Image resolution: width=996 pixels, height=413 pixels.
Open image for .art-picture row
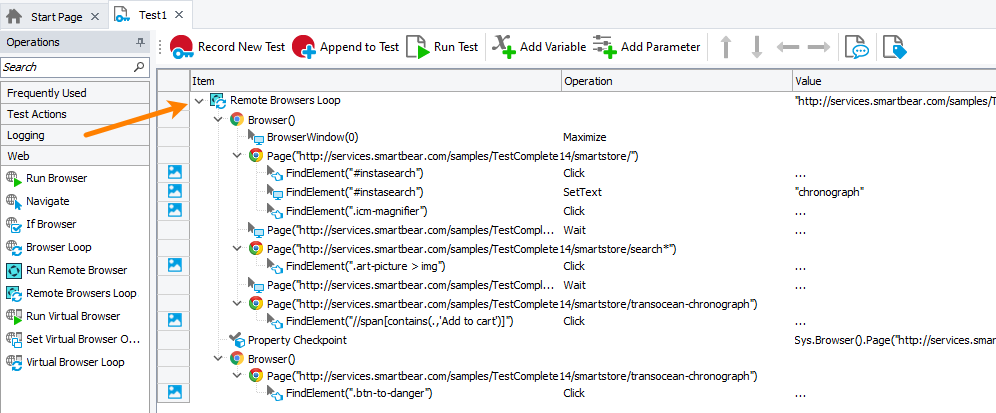(174, 264)
